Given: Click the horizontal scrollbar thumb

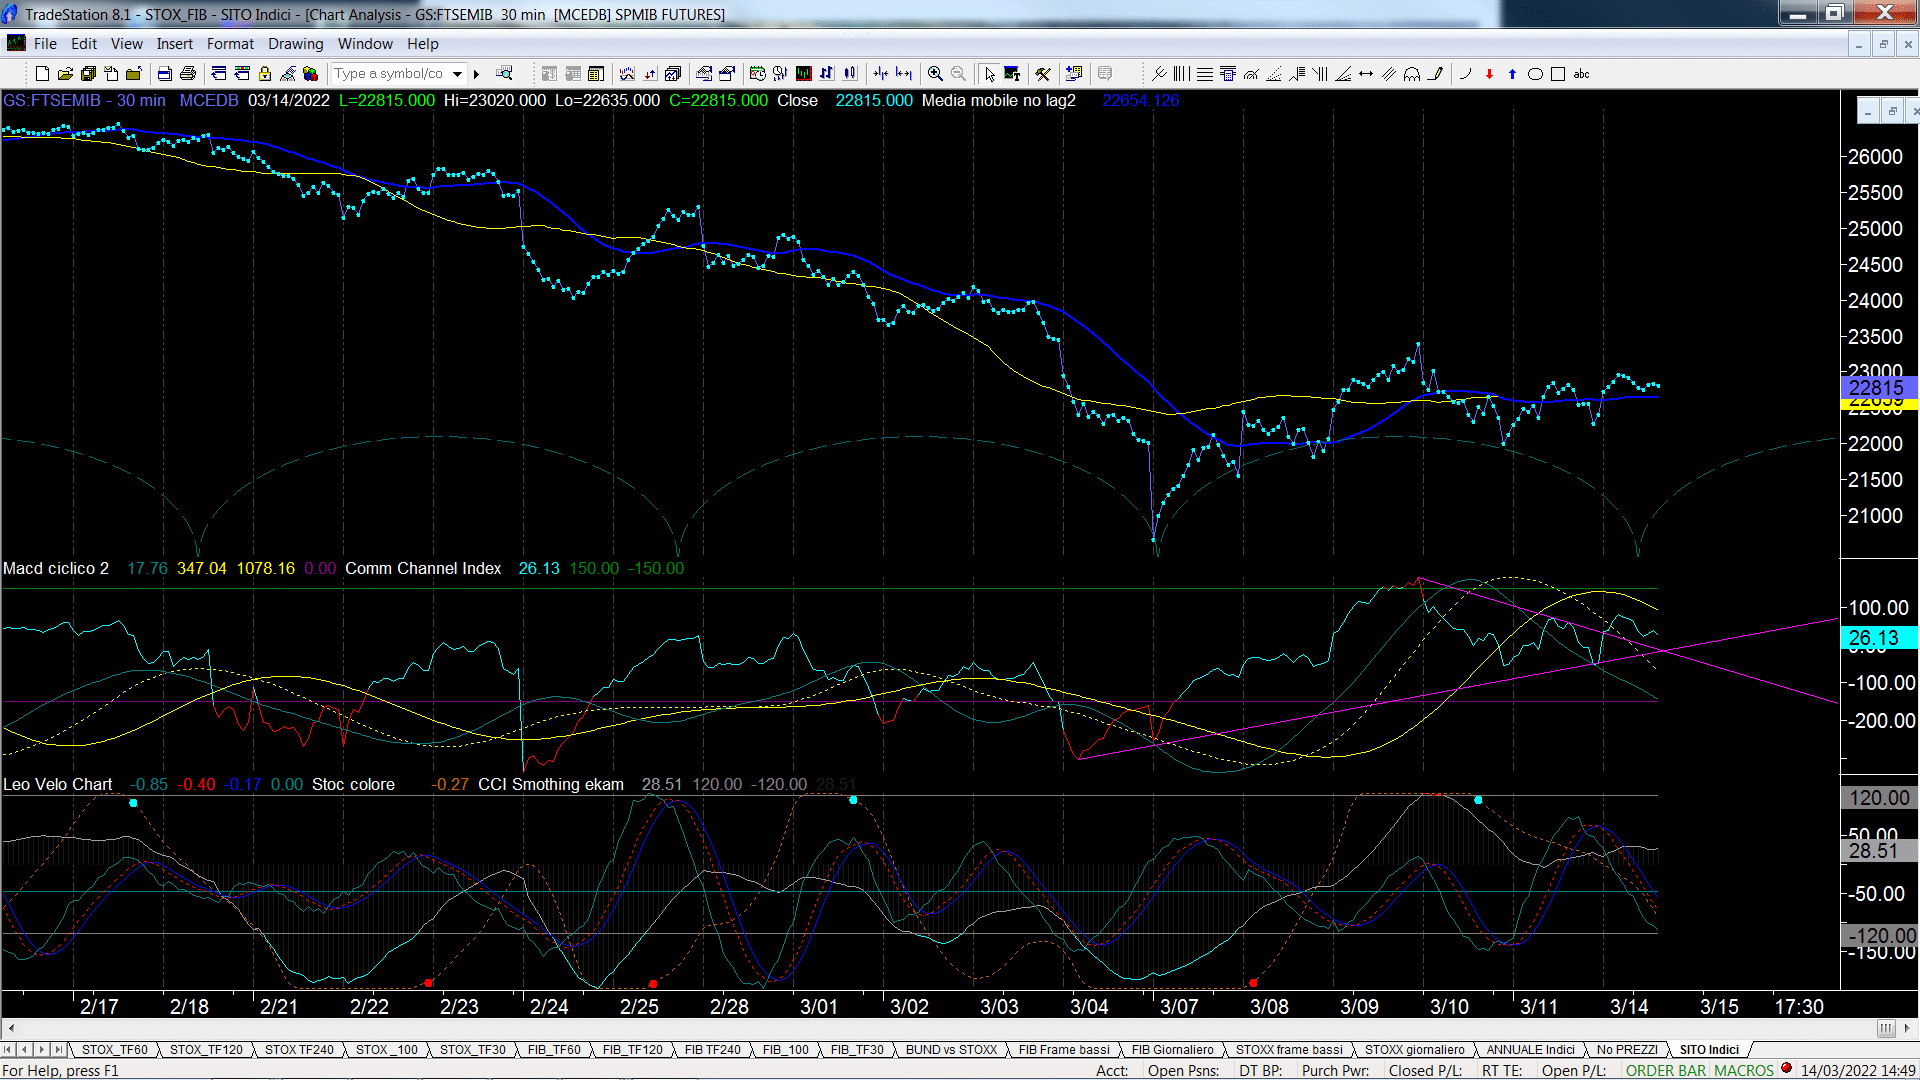Looking at the screenshot, I should [x=1886, y=1028].
